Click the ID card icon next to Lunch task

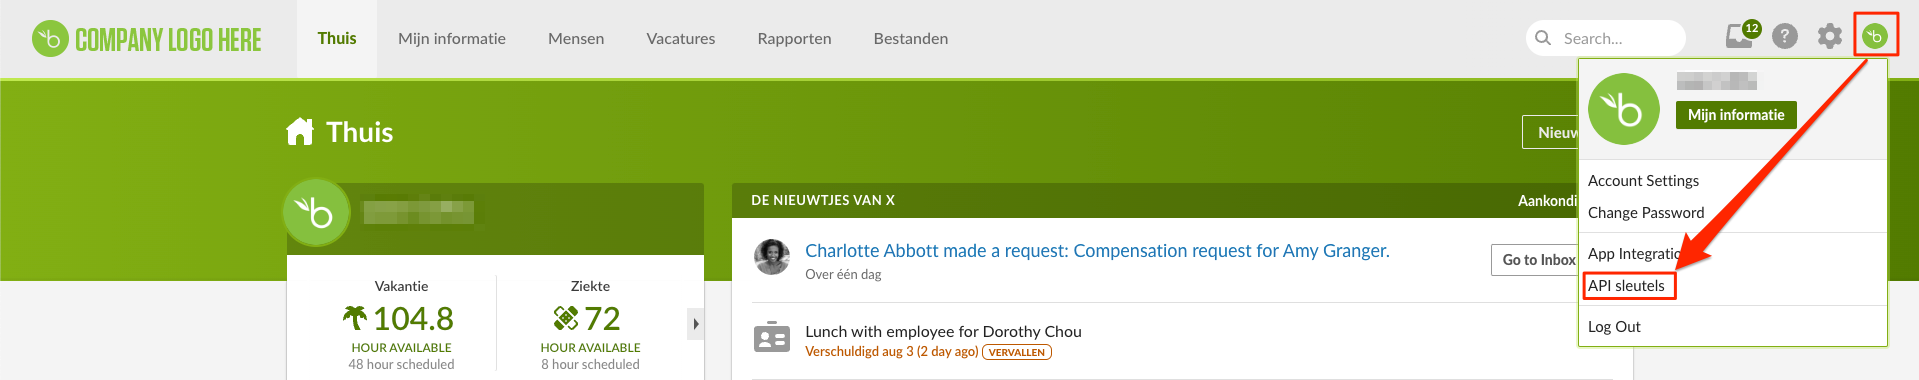(772, 338)
